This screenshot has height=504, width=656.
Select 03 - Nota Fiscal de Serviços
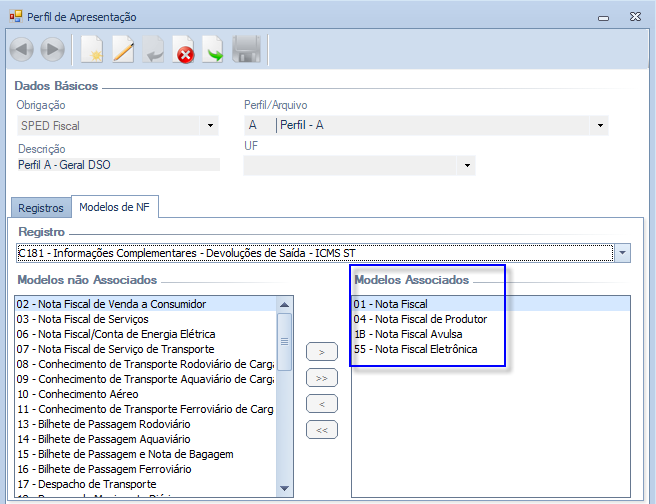145,319
